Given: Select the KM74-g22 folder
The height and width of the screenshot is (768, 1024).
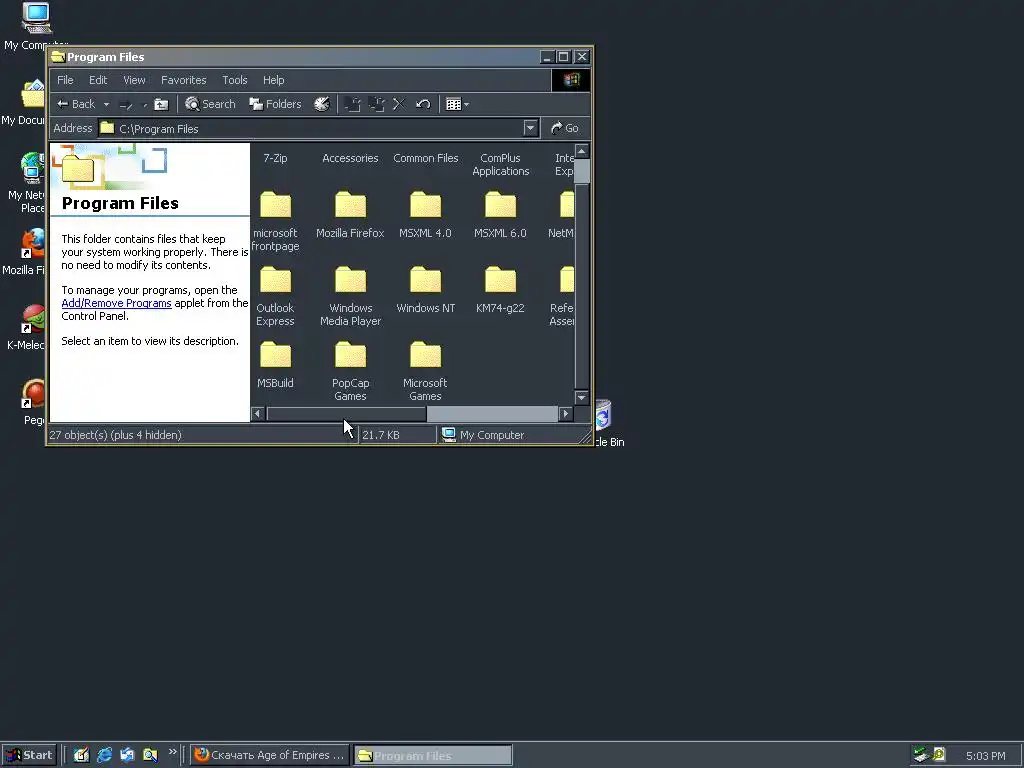Looking at the screenshot, I should tap(500, 289).
